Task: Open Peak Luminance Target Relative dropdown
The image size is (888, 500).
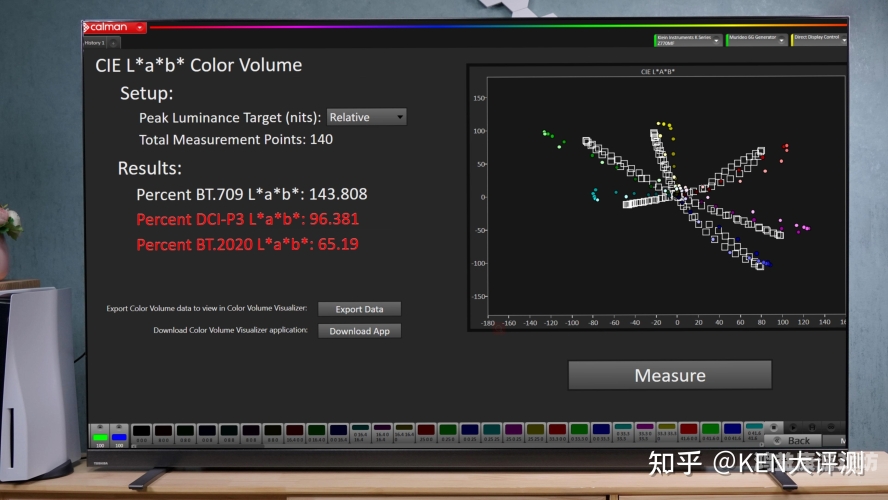Action: coord(366,117)
